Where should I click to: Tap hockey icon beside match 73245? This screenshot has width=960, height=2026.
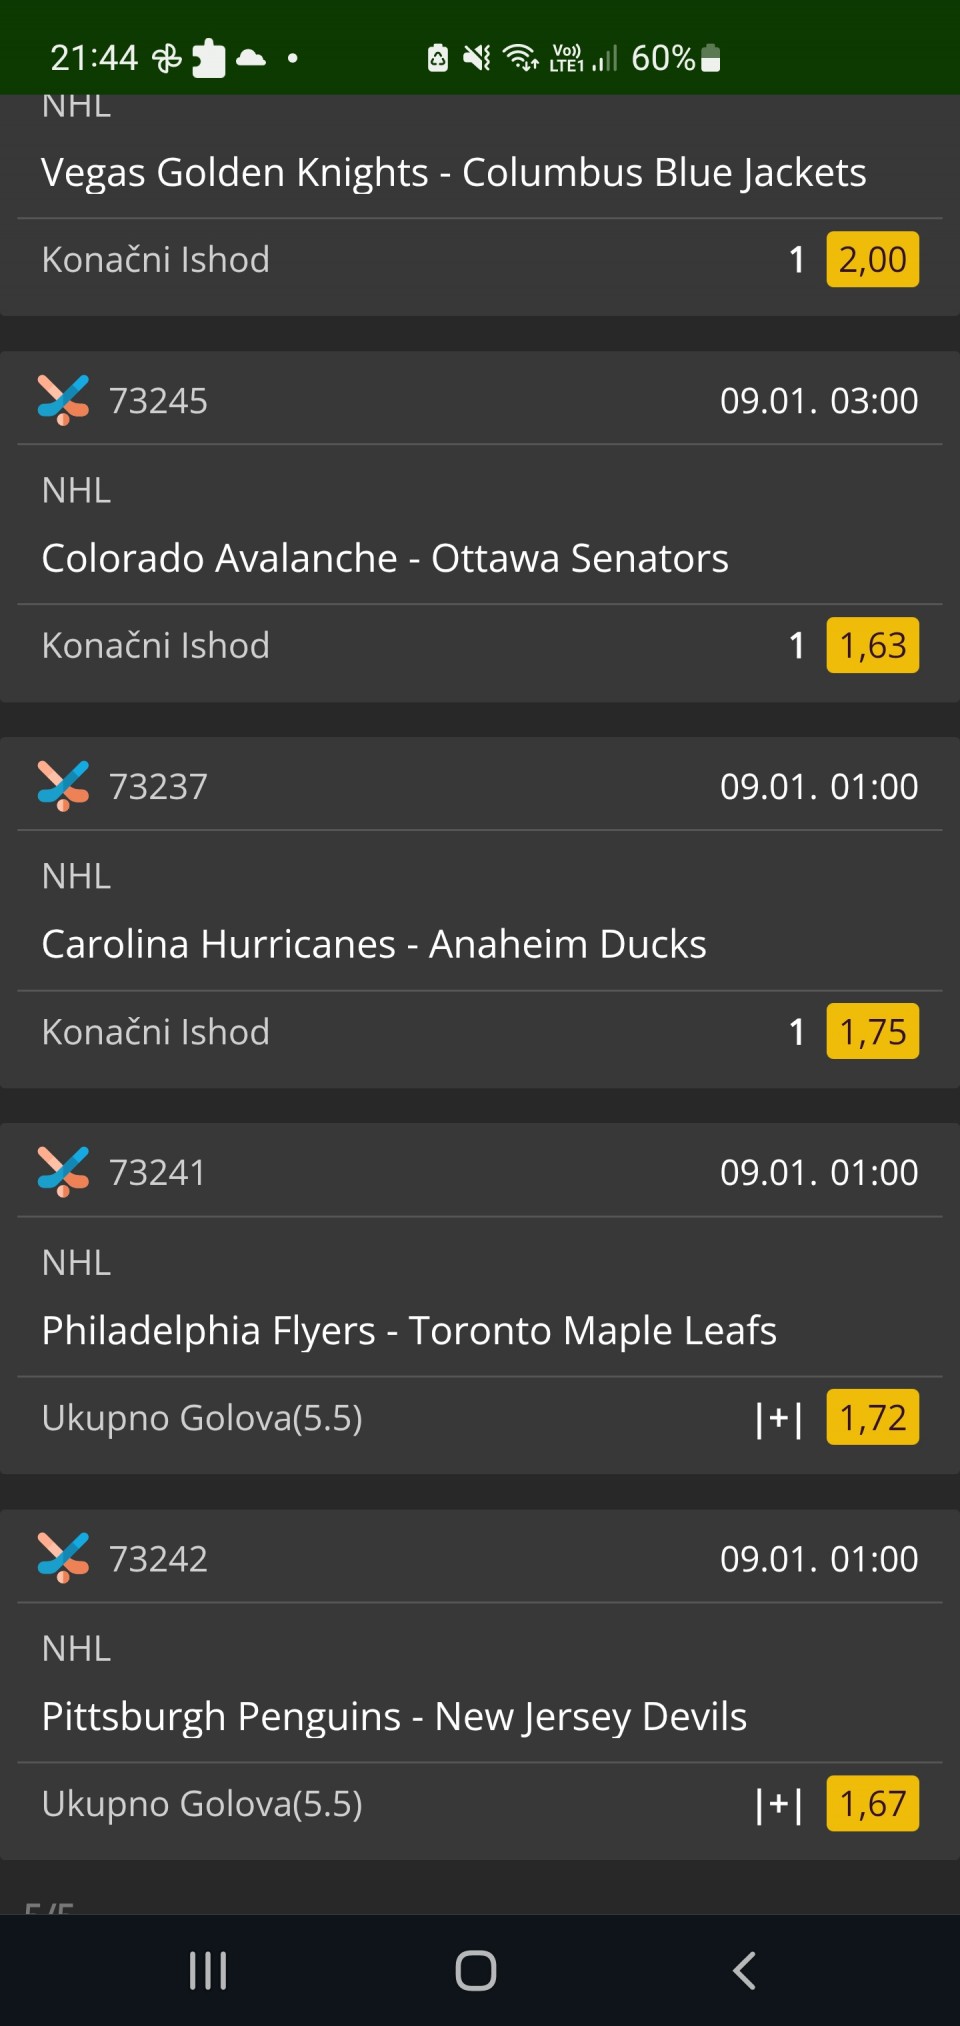(x=63, y=400)
